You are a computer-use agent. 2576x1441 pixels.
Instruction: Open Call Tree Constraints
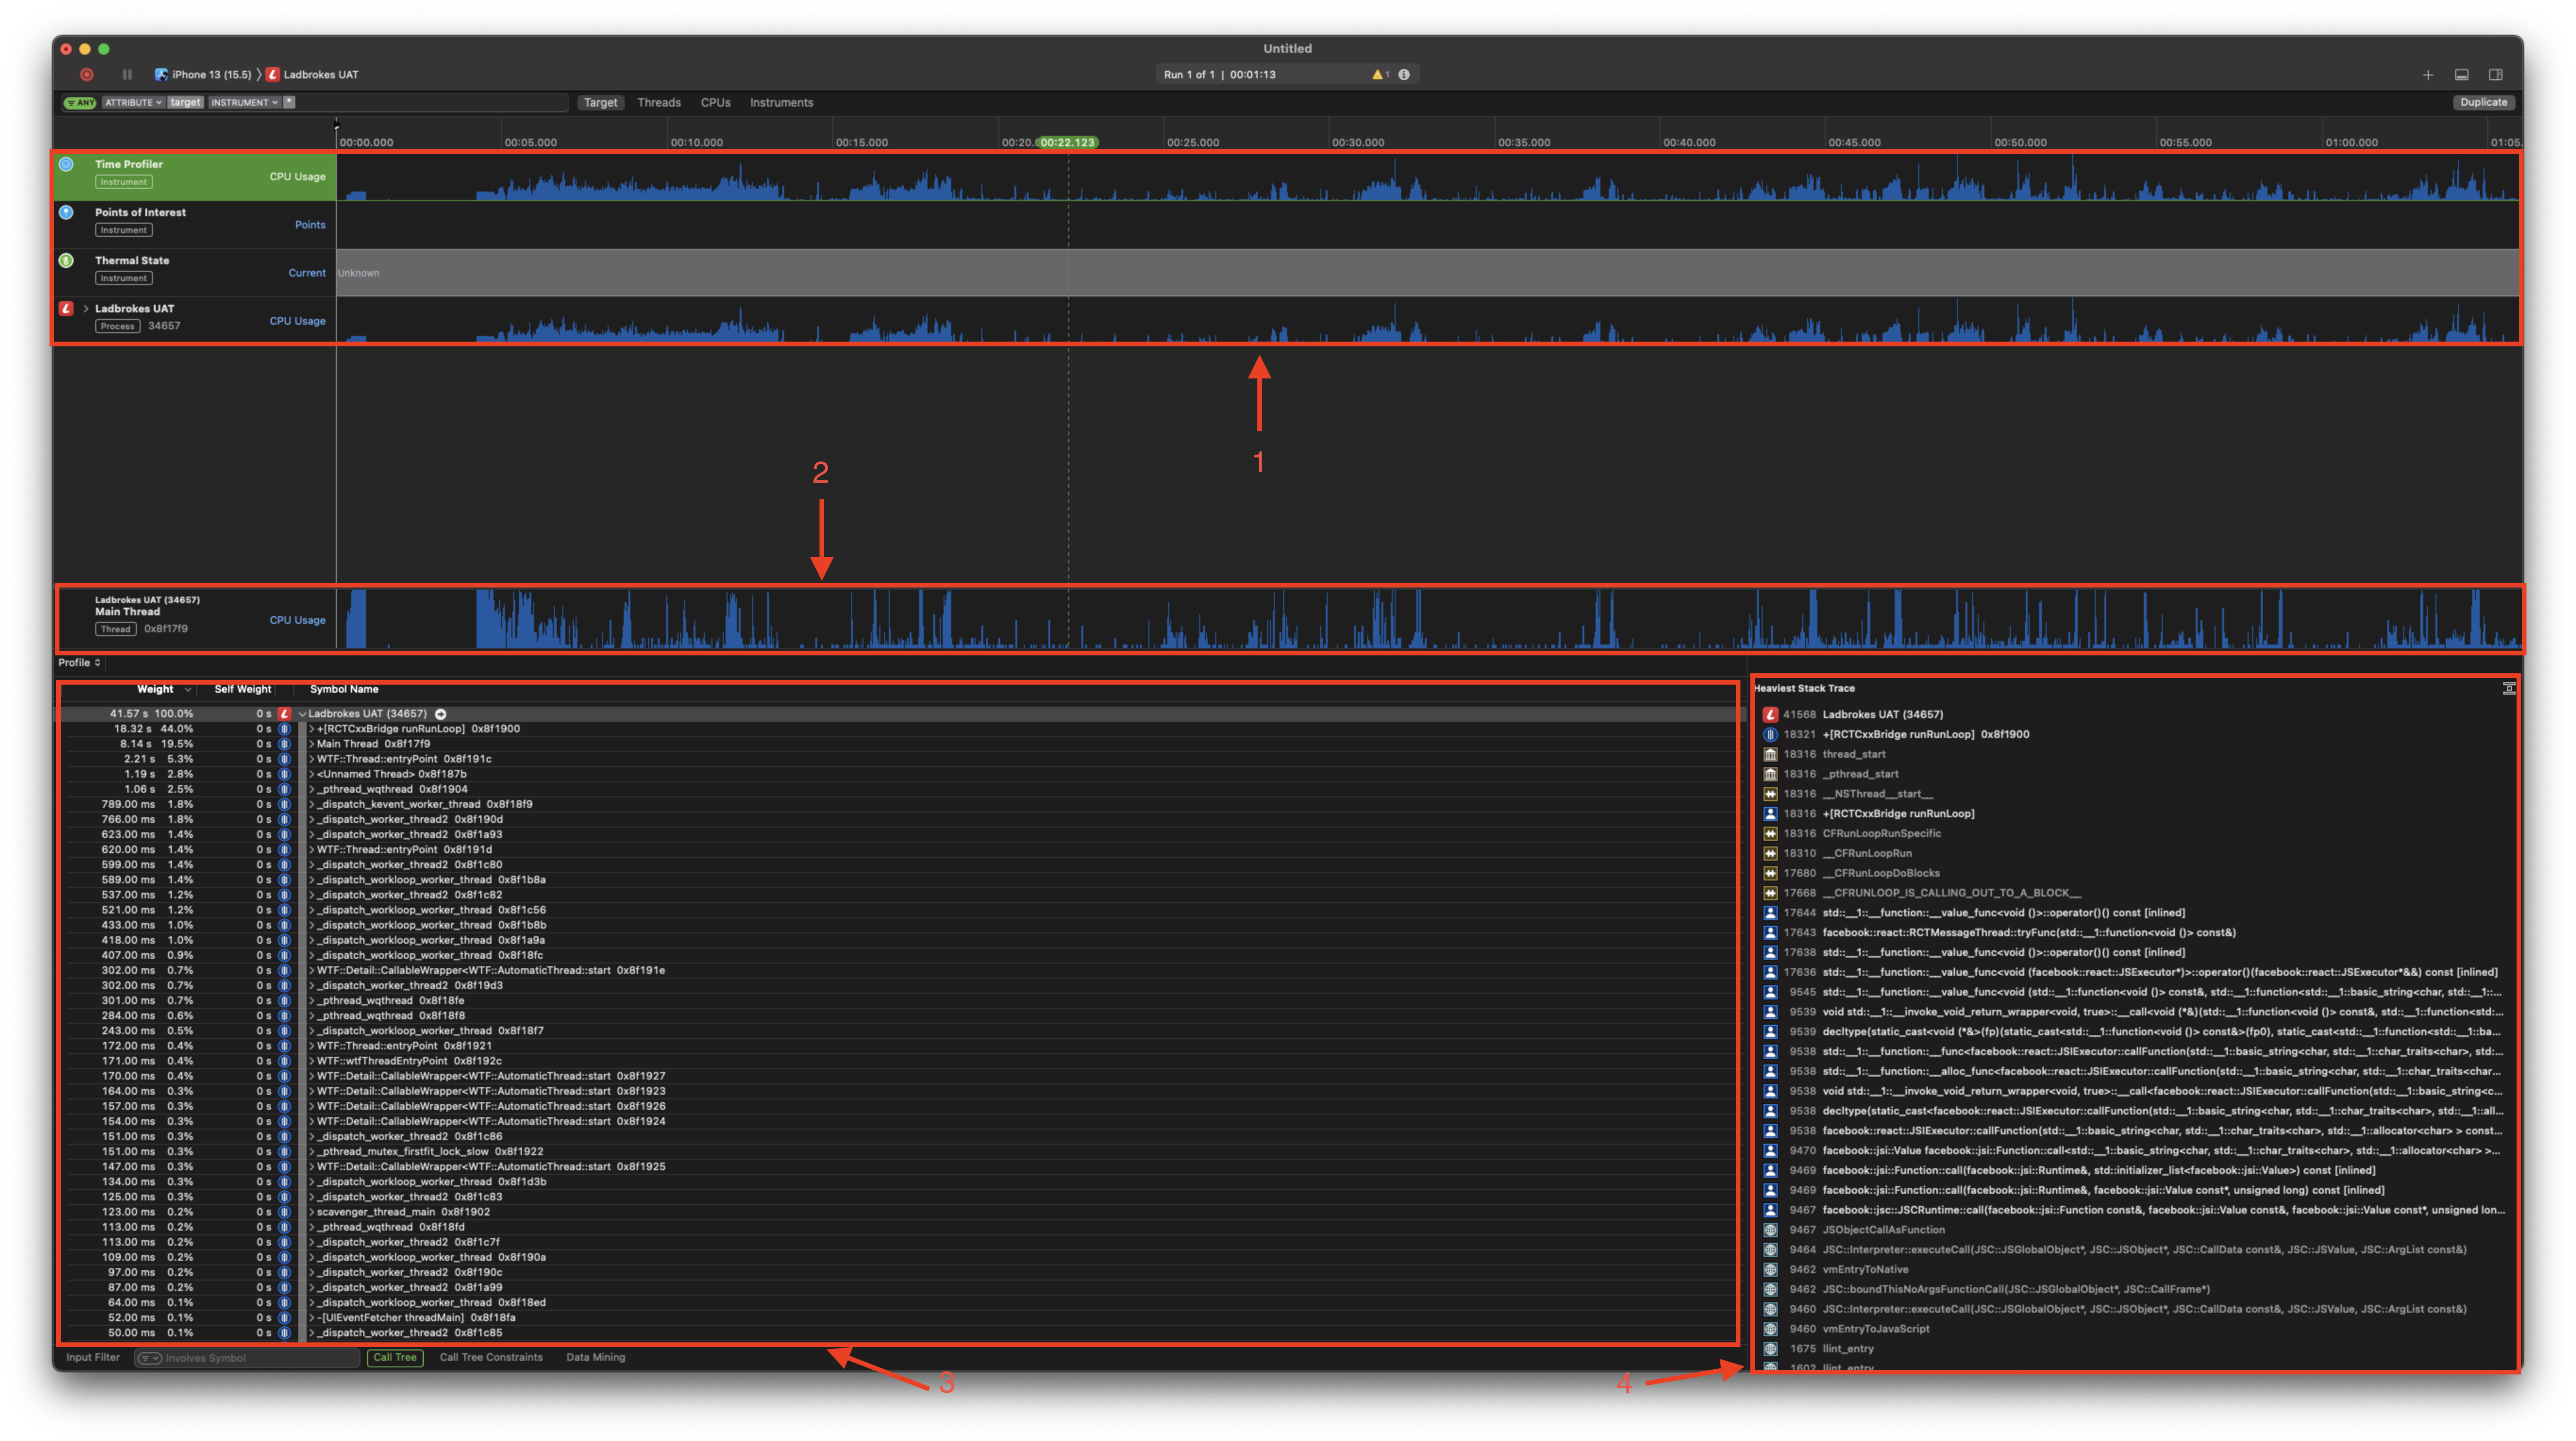point(491,1358)
